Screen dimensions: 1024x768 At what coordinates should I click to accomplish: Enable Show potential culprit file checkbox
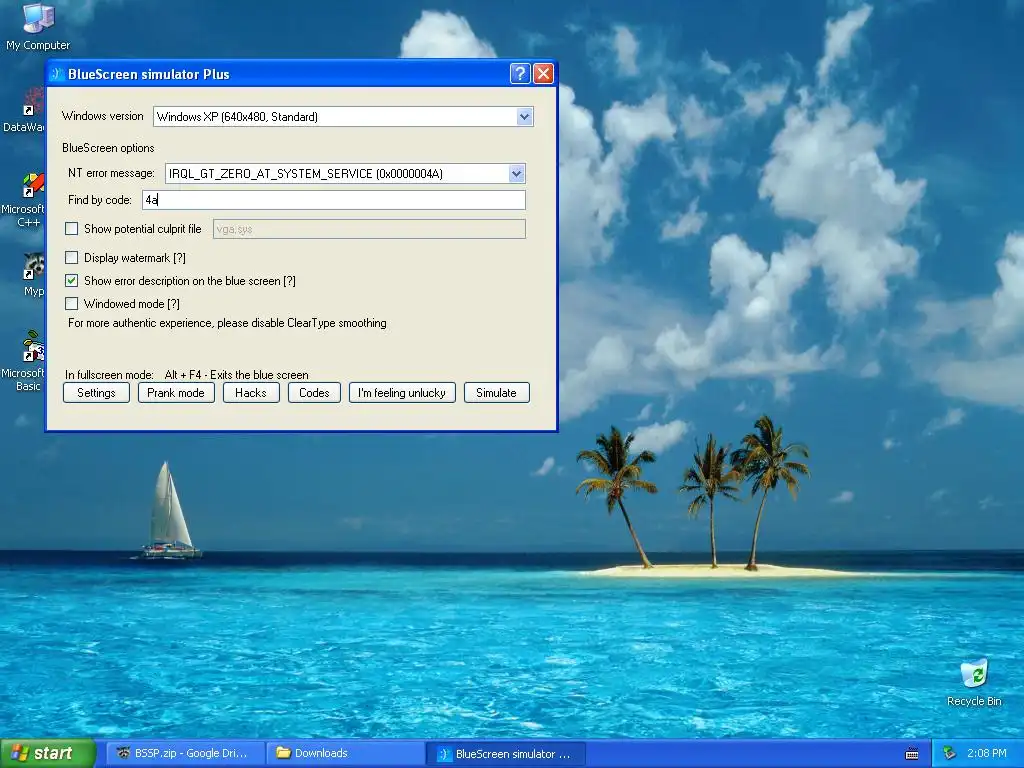[72, 229]
